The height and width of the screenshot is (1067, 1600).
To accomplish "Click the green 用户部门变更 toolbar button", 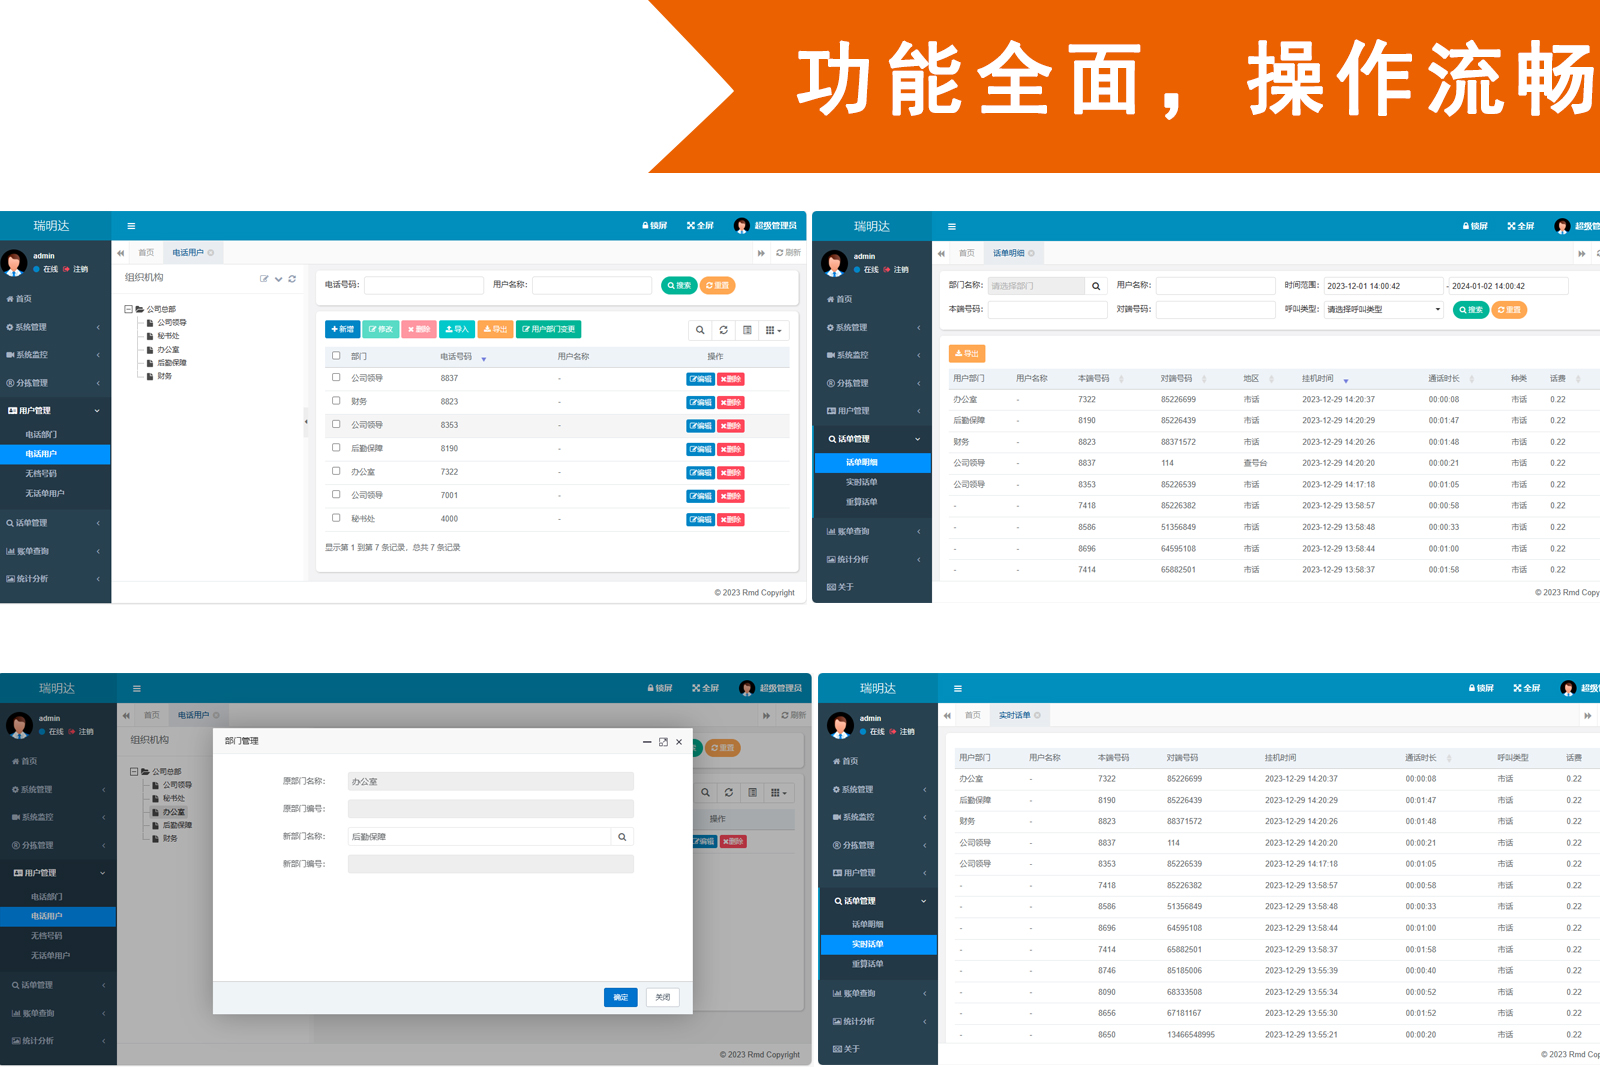I will click(x=548, y=329).
